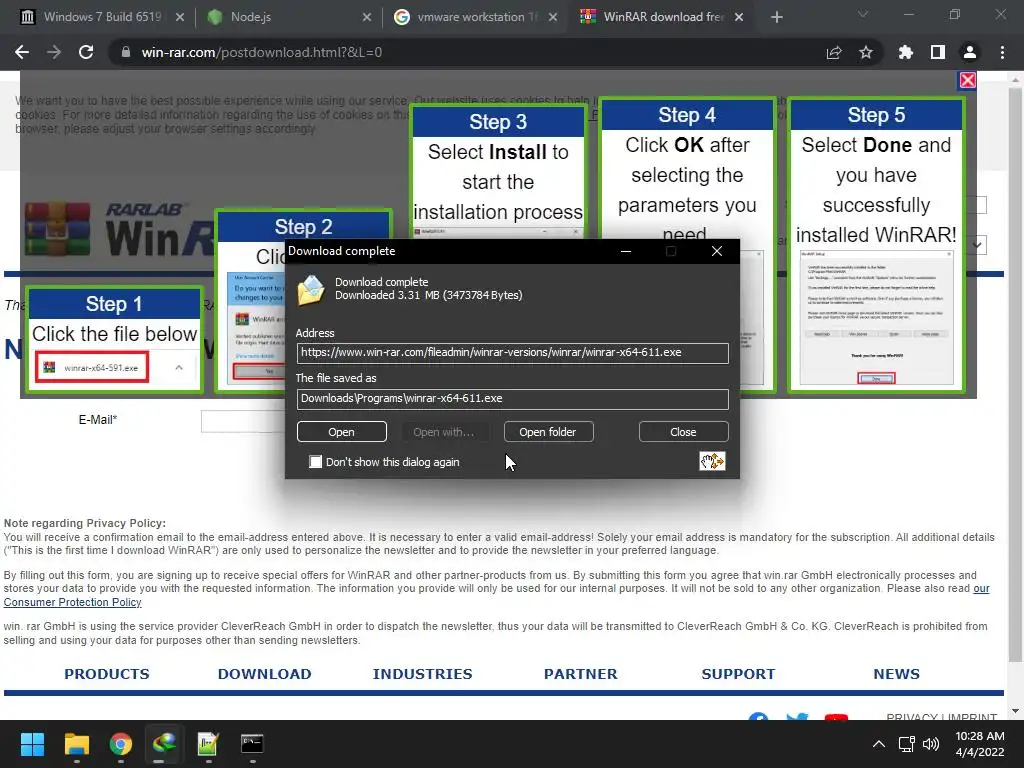Open the Chrome three-dot menu
Image resolution: width=1024 pixels, height=768 pixels.
1002,52
